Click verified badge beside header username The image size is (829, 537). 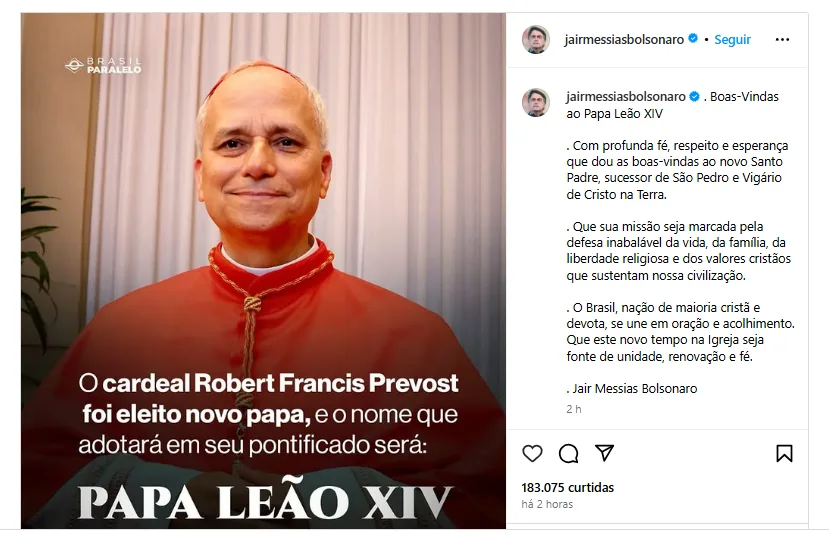click(693, 39)
